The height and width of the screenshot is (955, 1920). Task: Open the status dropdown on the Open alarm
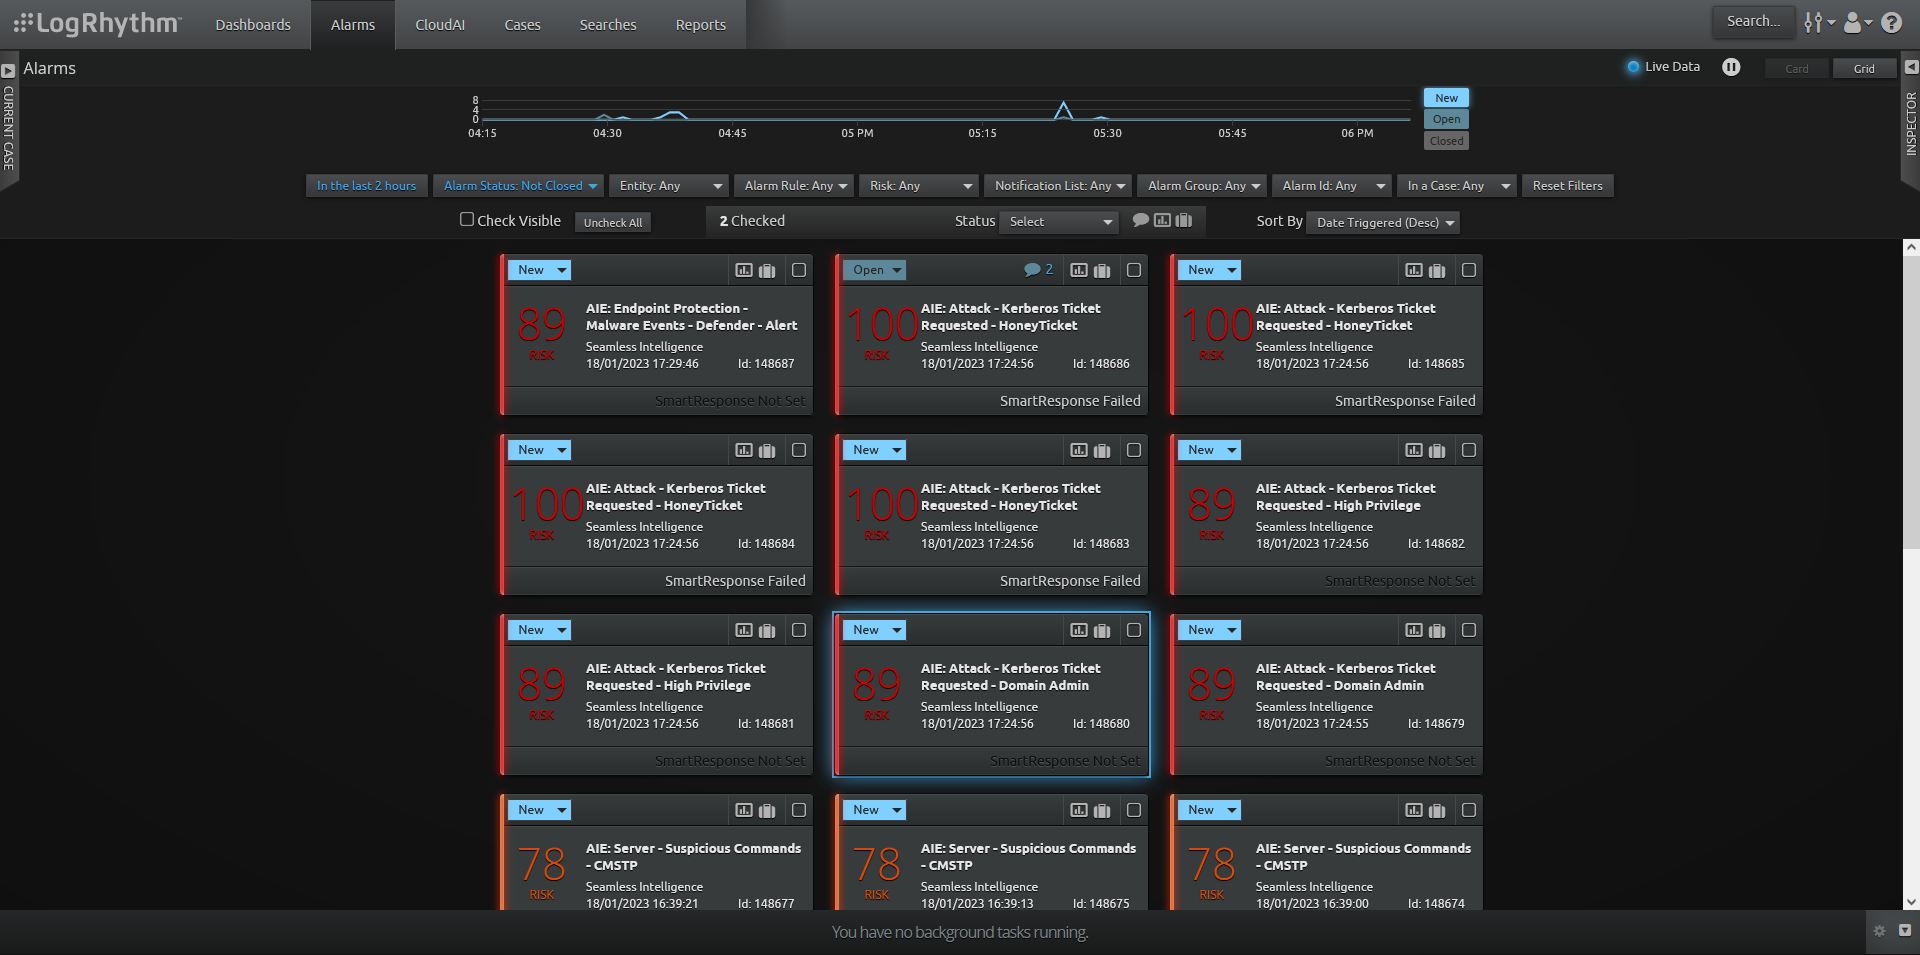pos(873,269)
